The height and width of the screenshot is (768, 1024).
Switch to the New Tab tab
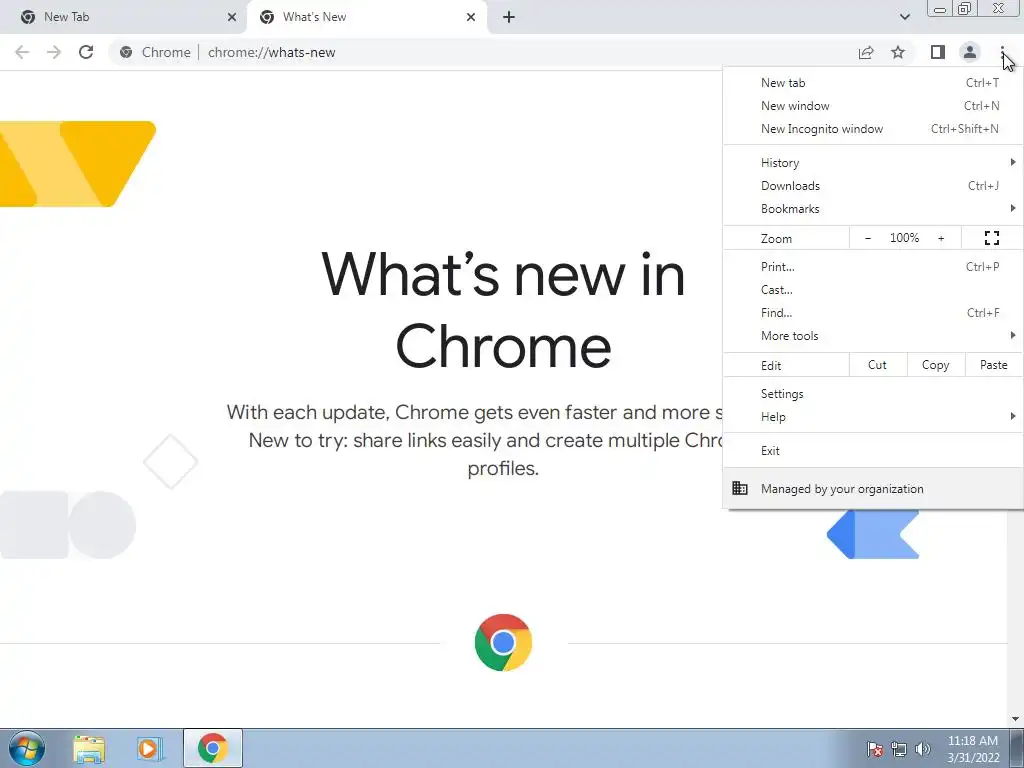124,17
